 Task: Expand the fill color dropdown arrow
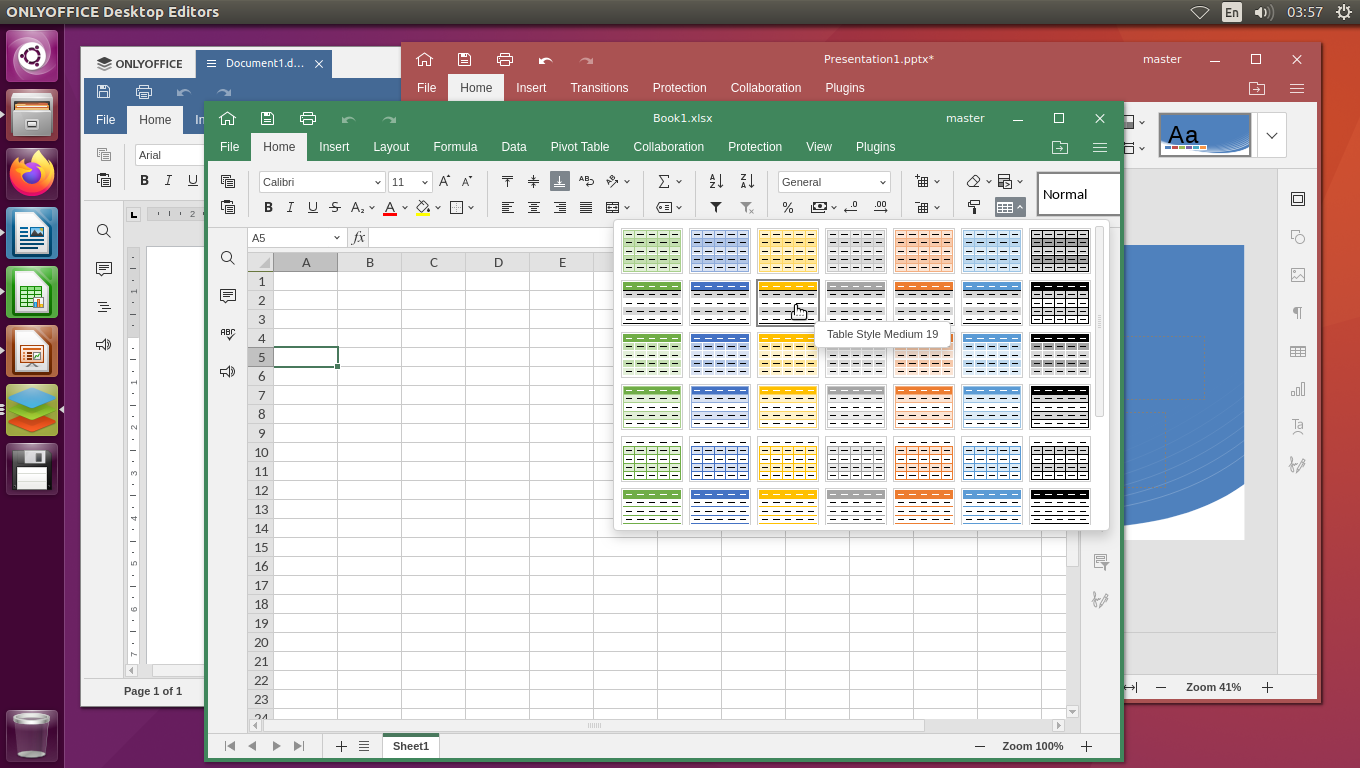(438, 208)
